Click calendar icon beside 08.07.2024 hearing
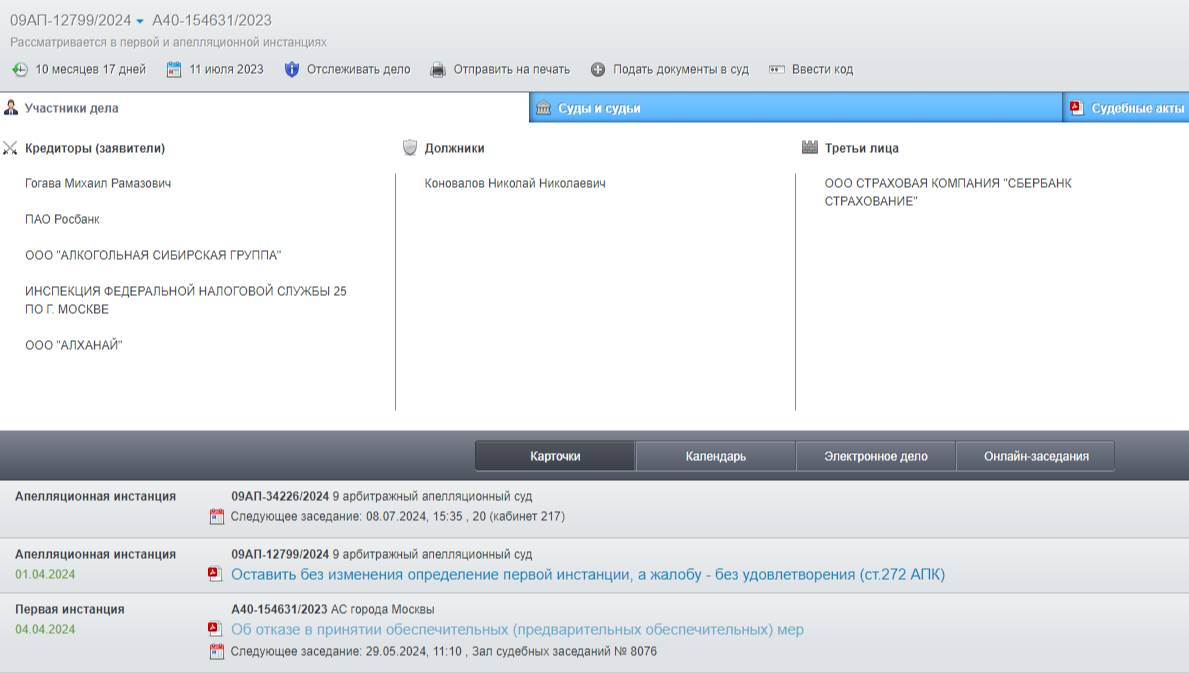The width and height of the screenshot is (1189, 673). tap(217, 517)
